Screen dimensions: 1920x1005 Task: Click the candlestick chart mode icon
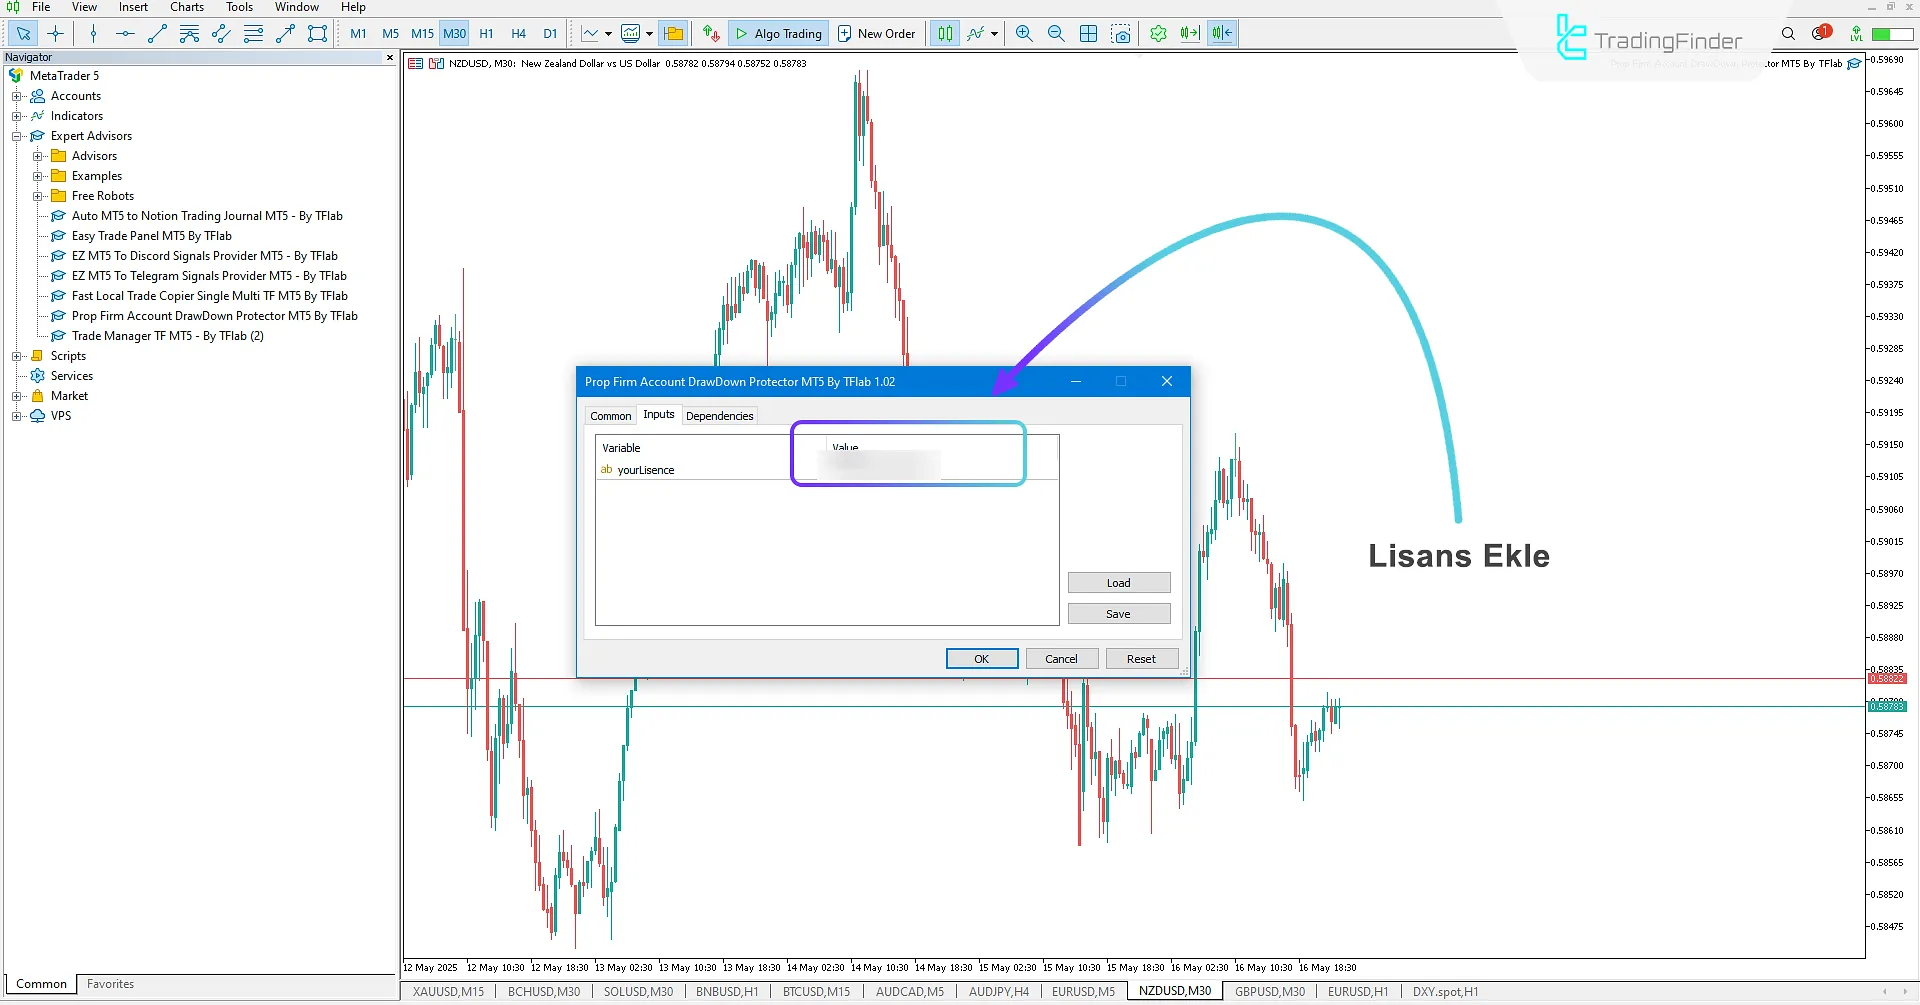(x=944, y=33)
